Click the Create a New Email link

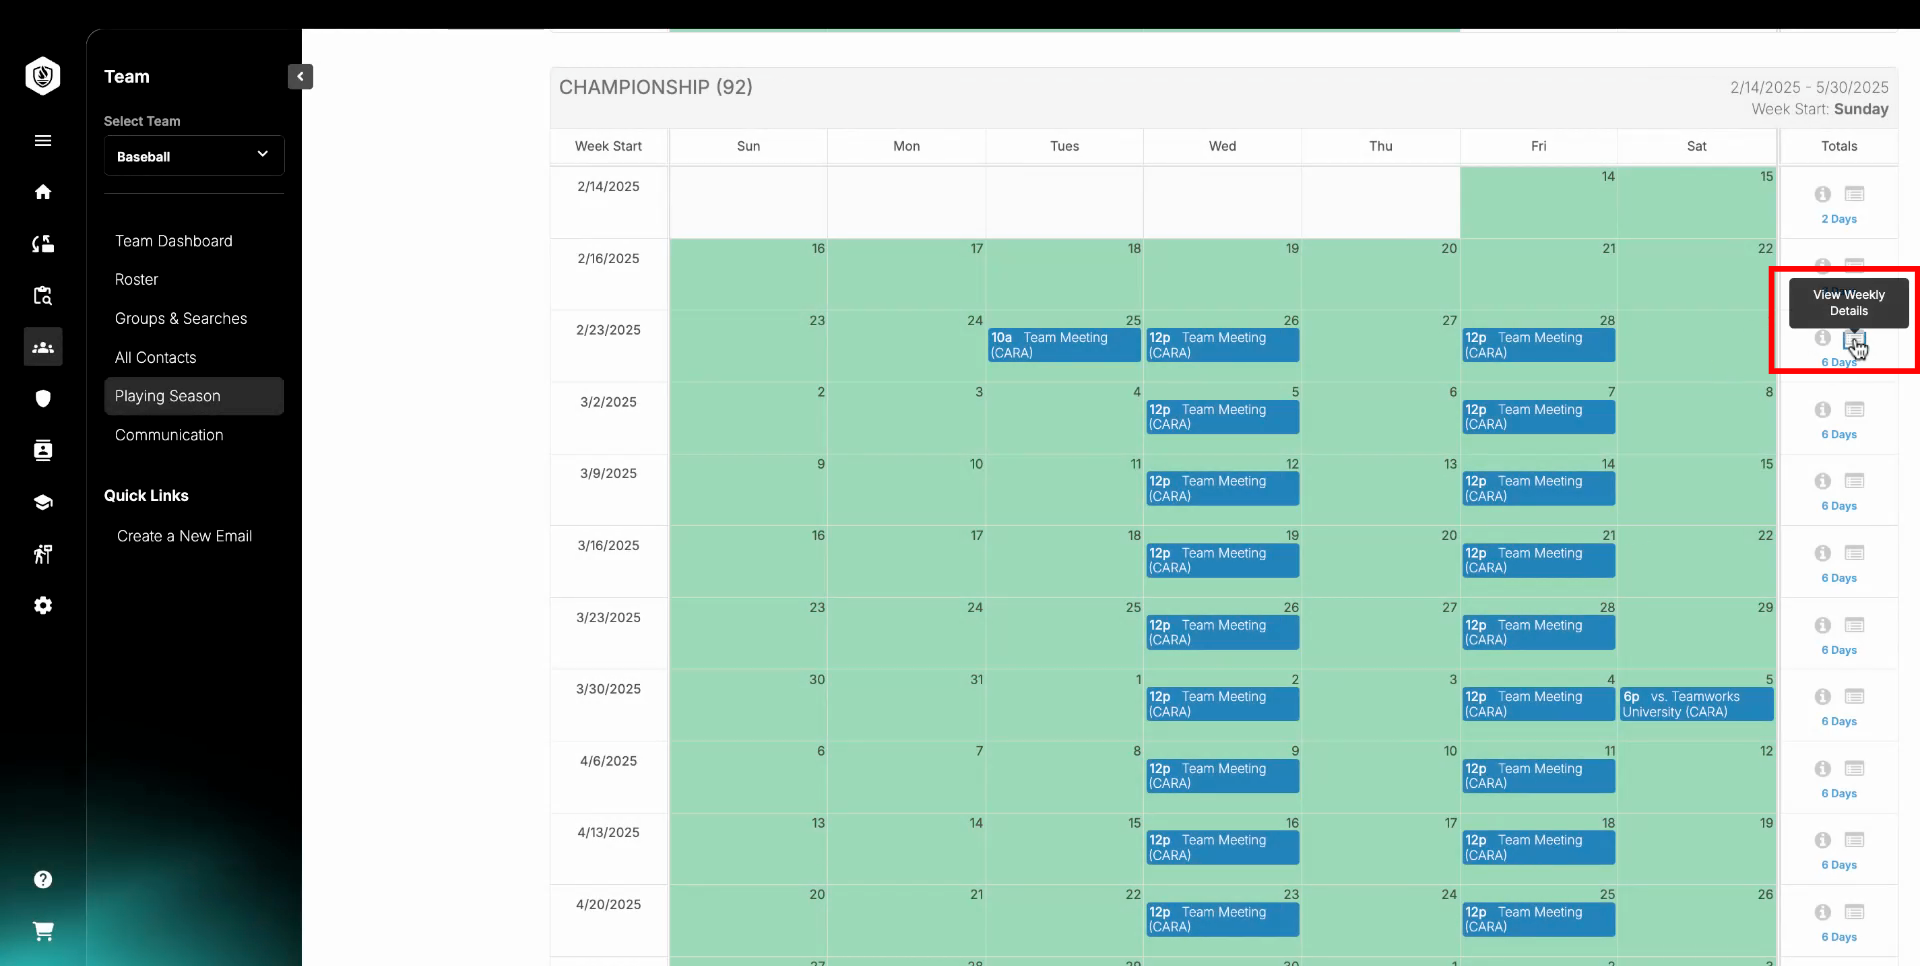click(x=184, y=536)
